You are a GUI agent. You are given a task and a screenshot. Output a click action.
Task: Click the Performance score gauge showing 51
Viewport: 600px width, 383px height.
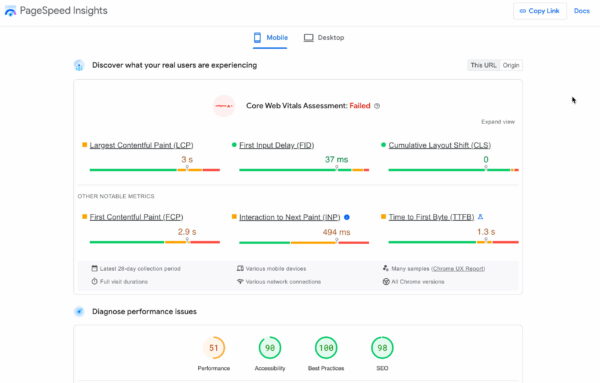pos(214,348)
